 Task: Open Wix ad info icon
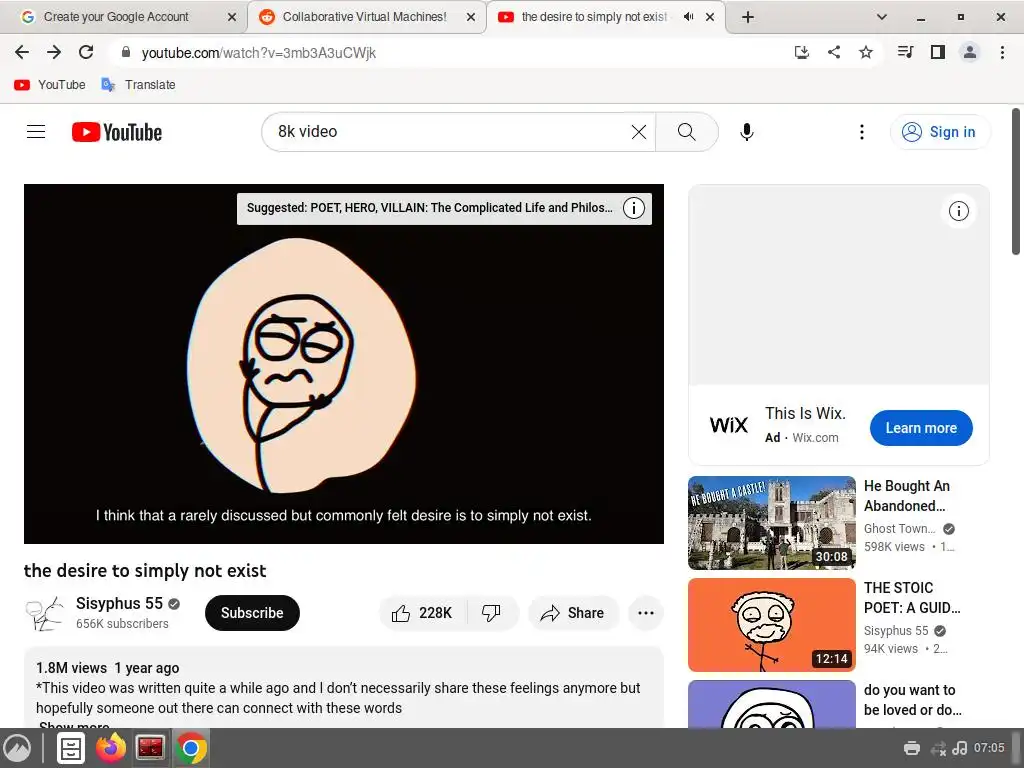click(x=958, y=211)
